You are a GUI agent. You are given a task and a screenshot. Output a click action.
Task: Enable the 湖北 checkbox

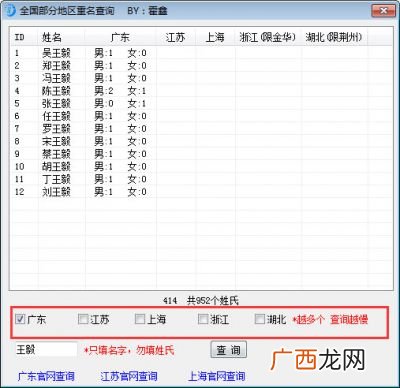[x=259, y=319]
